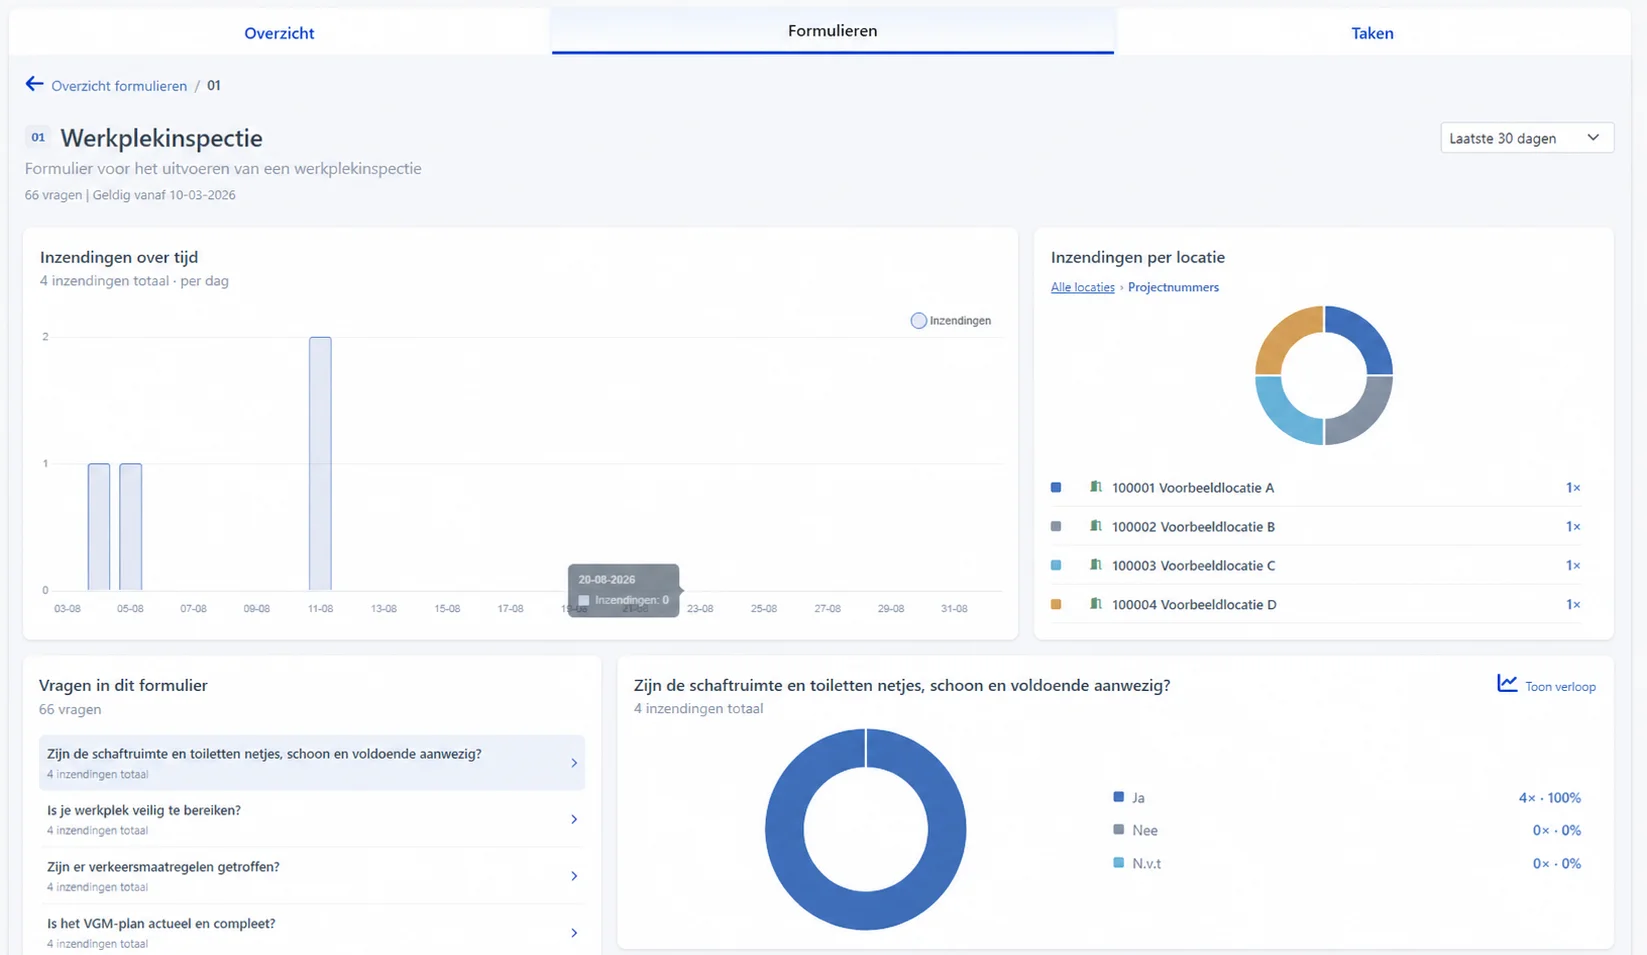Click the 01 form number badge
The image size is (1647, 955).
coord(38,137)
